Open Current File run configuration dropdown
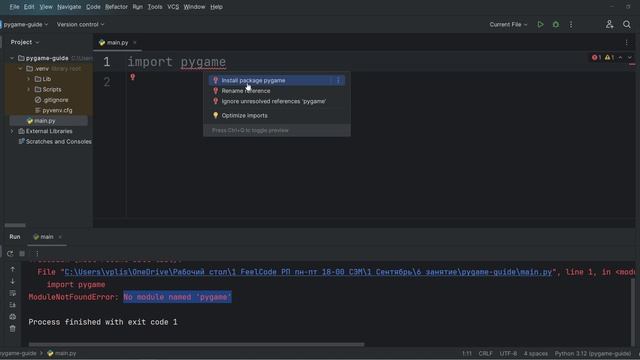The height and width of the screenshot is (360, 640). (x=508, y=24)
